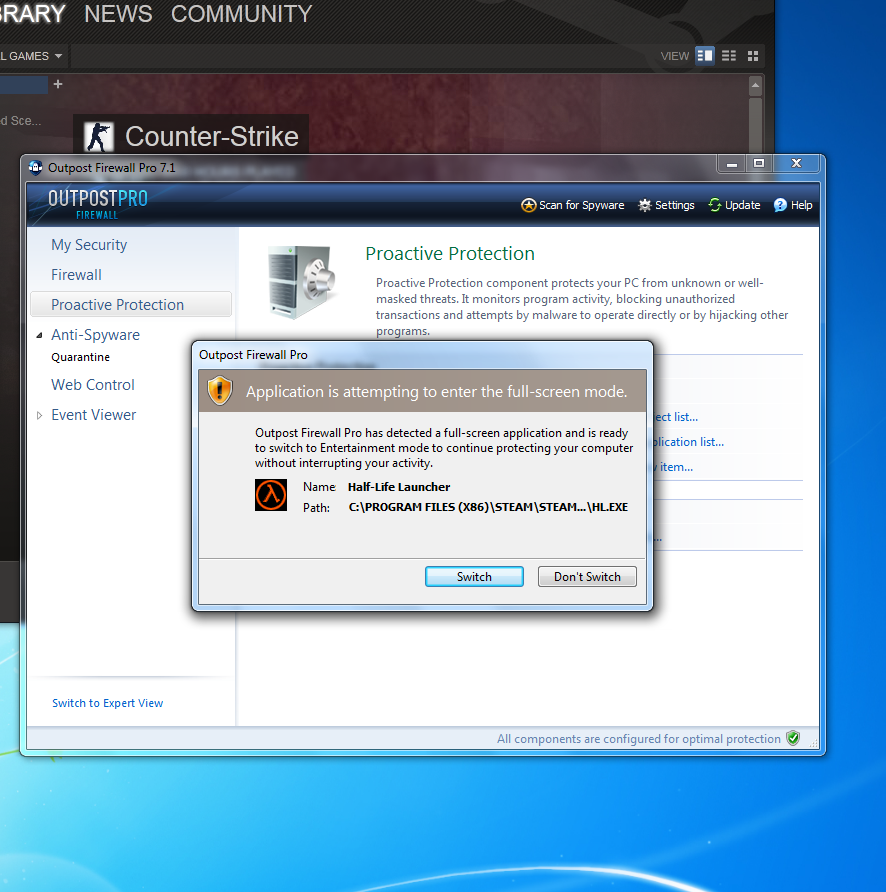Screen dimensions: 886x892
Task: Collapse the Anti-Spyware tree node
Action: pos(39,335)
